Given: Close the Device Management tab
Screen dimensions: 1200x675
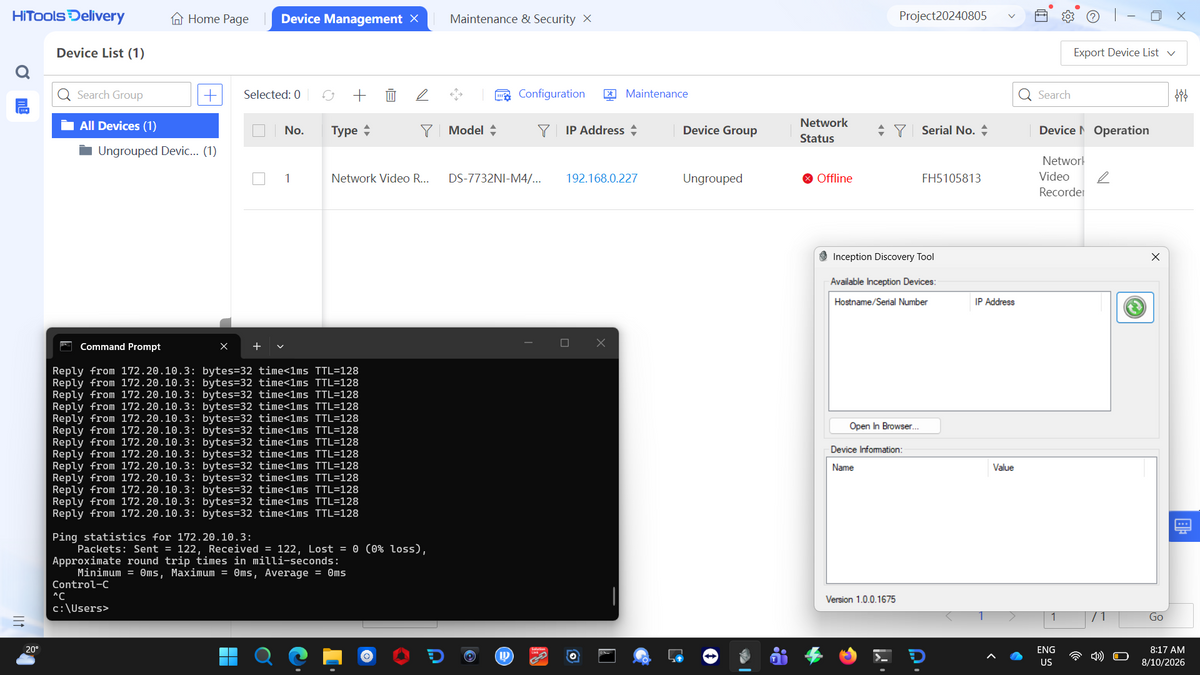Looking at the screenshot, I should pyautogui.click(x=414, y=18).
